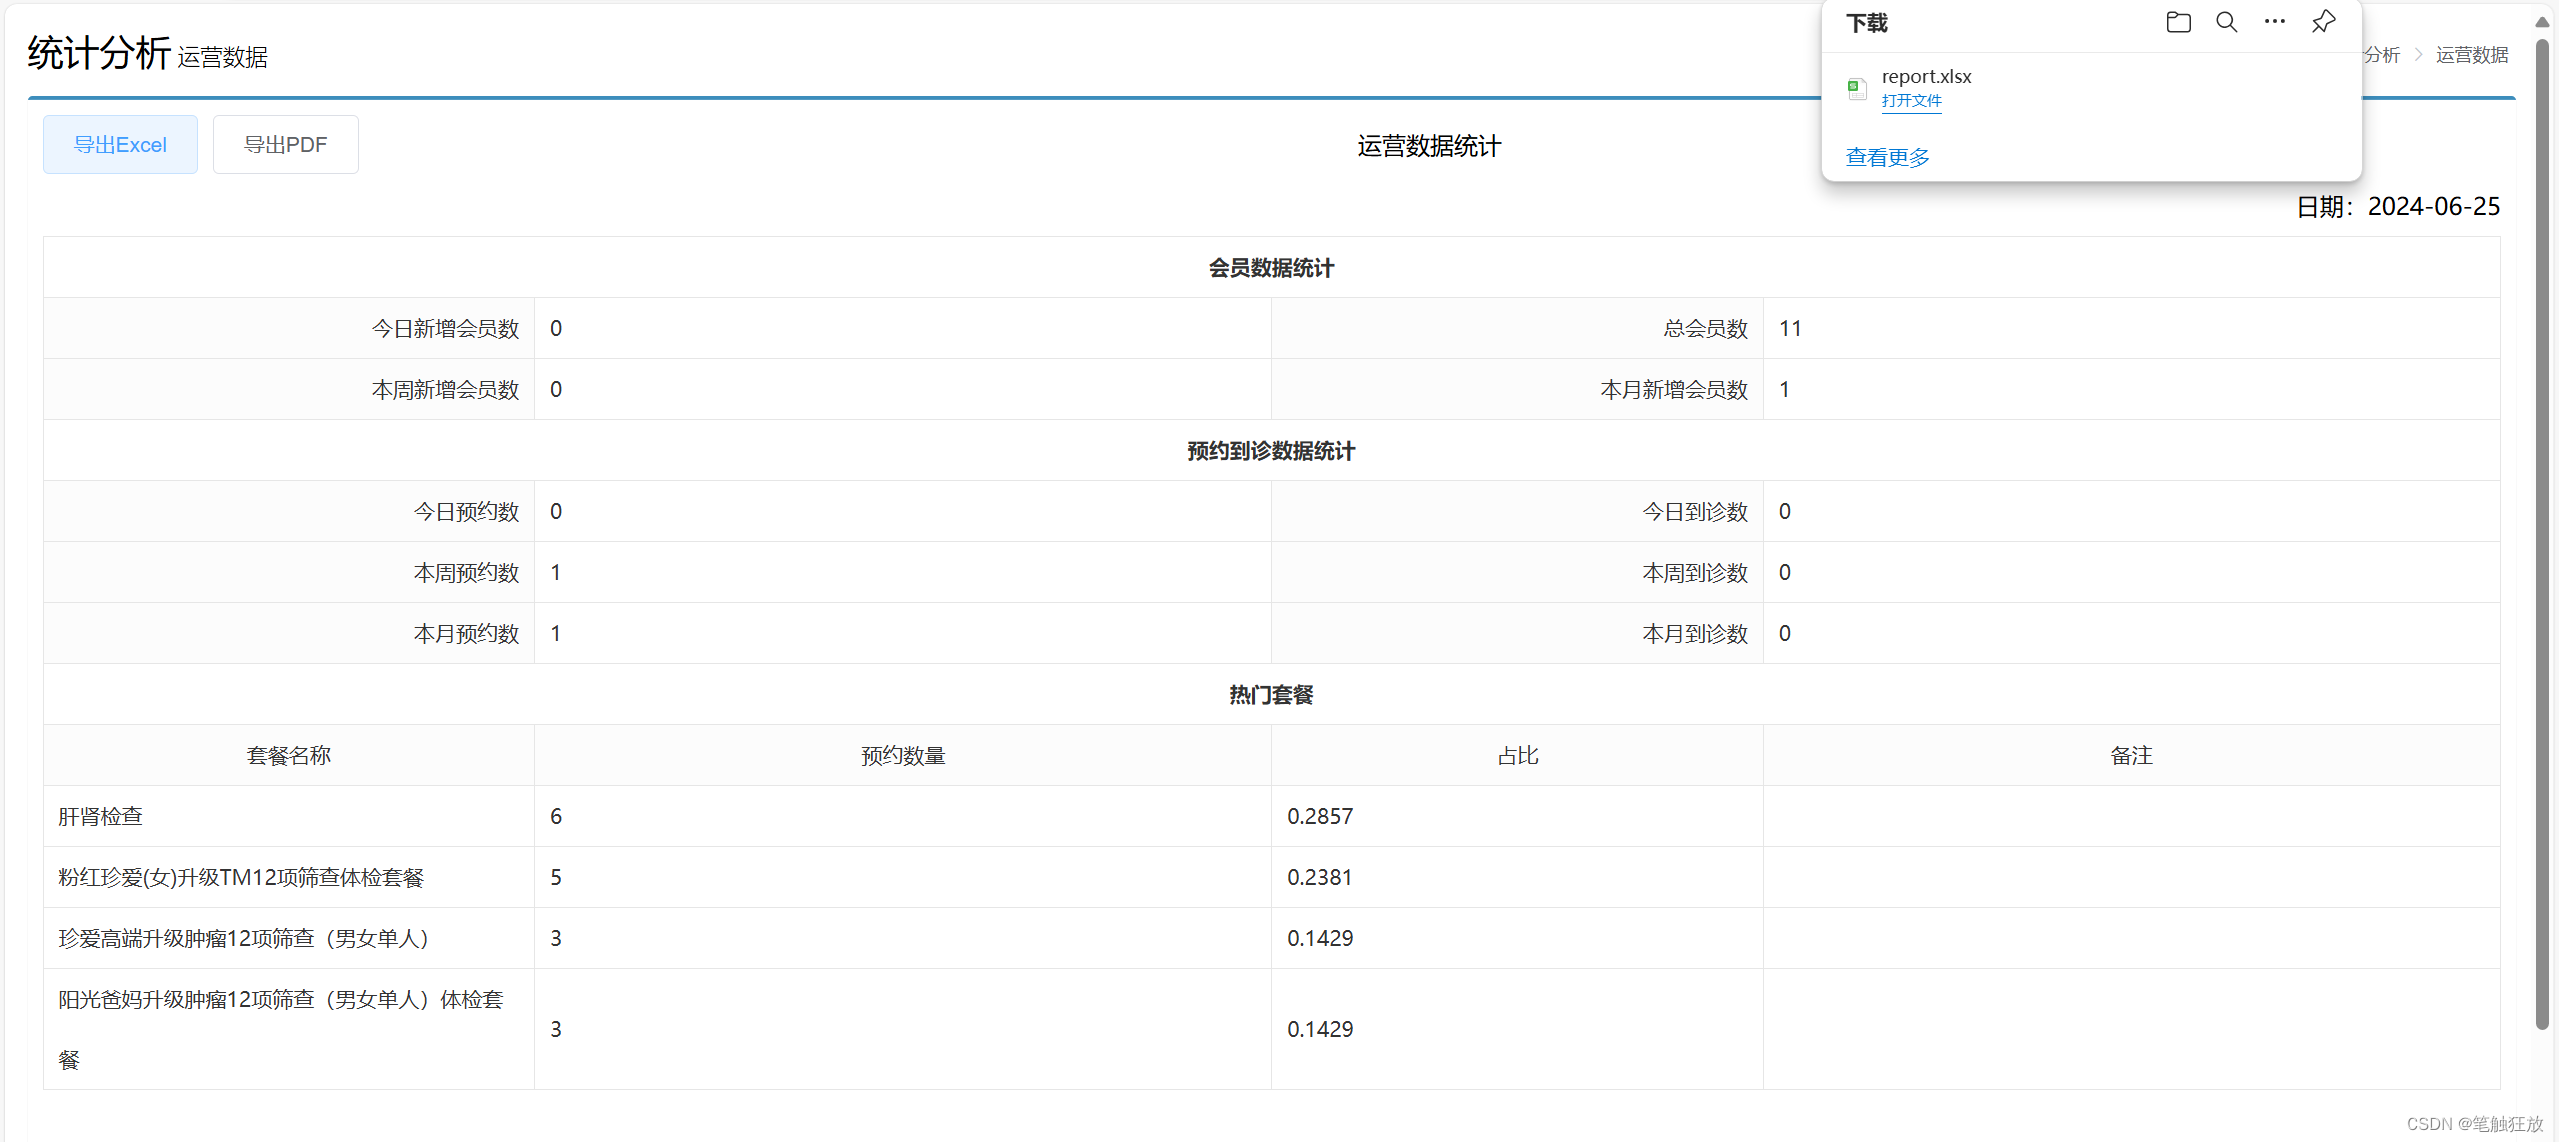Click the scrollbar up arrow
This screenshot has width=2559, height=1142.
pyautogui.click(x=2542, y=22)
